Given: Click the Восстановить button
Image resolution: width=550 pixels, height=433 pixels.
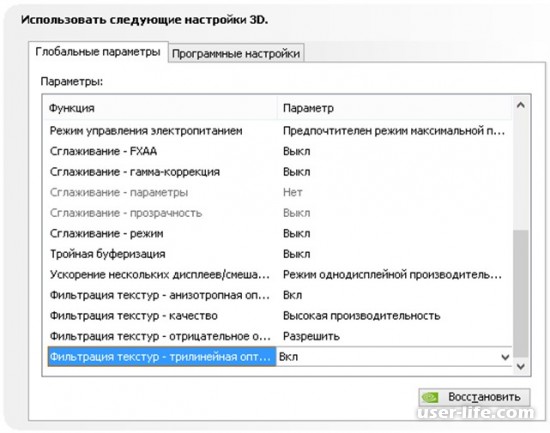Looking at the screenshot, I should [x=474, y=397].
